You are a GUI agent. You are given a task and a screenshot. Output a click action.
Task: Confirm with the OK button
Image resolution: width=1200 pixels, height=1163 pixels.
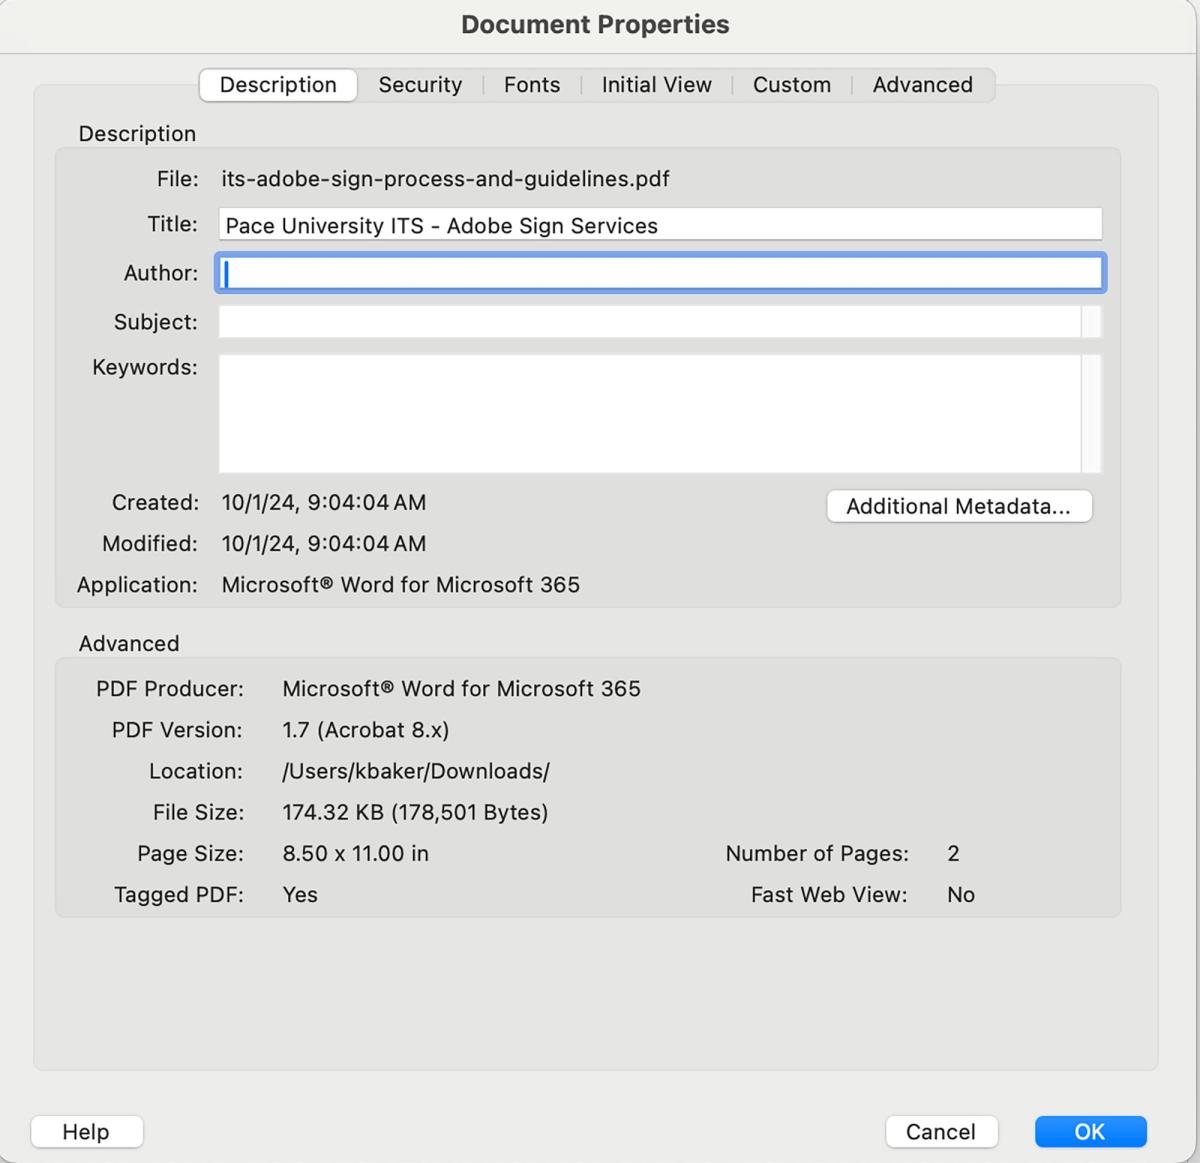pyautogui.click(x=1090, y=1131)
